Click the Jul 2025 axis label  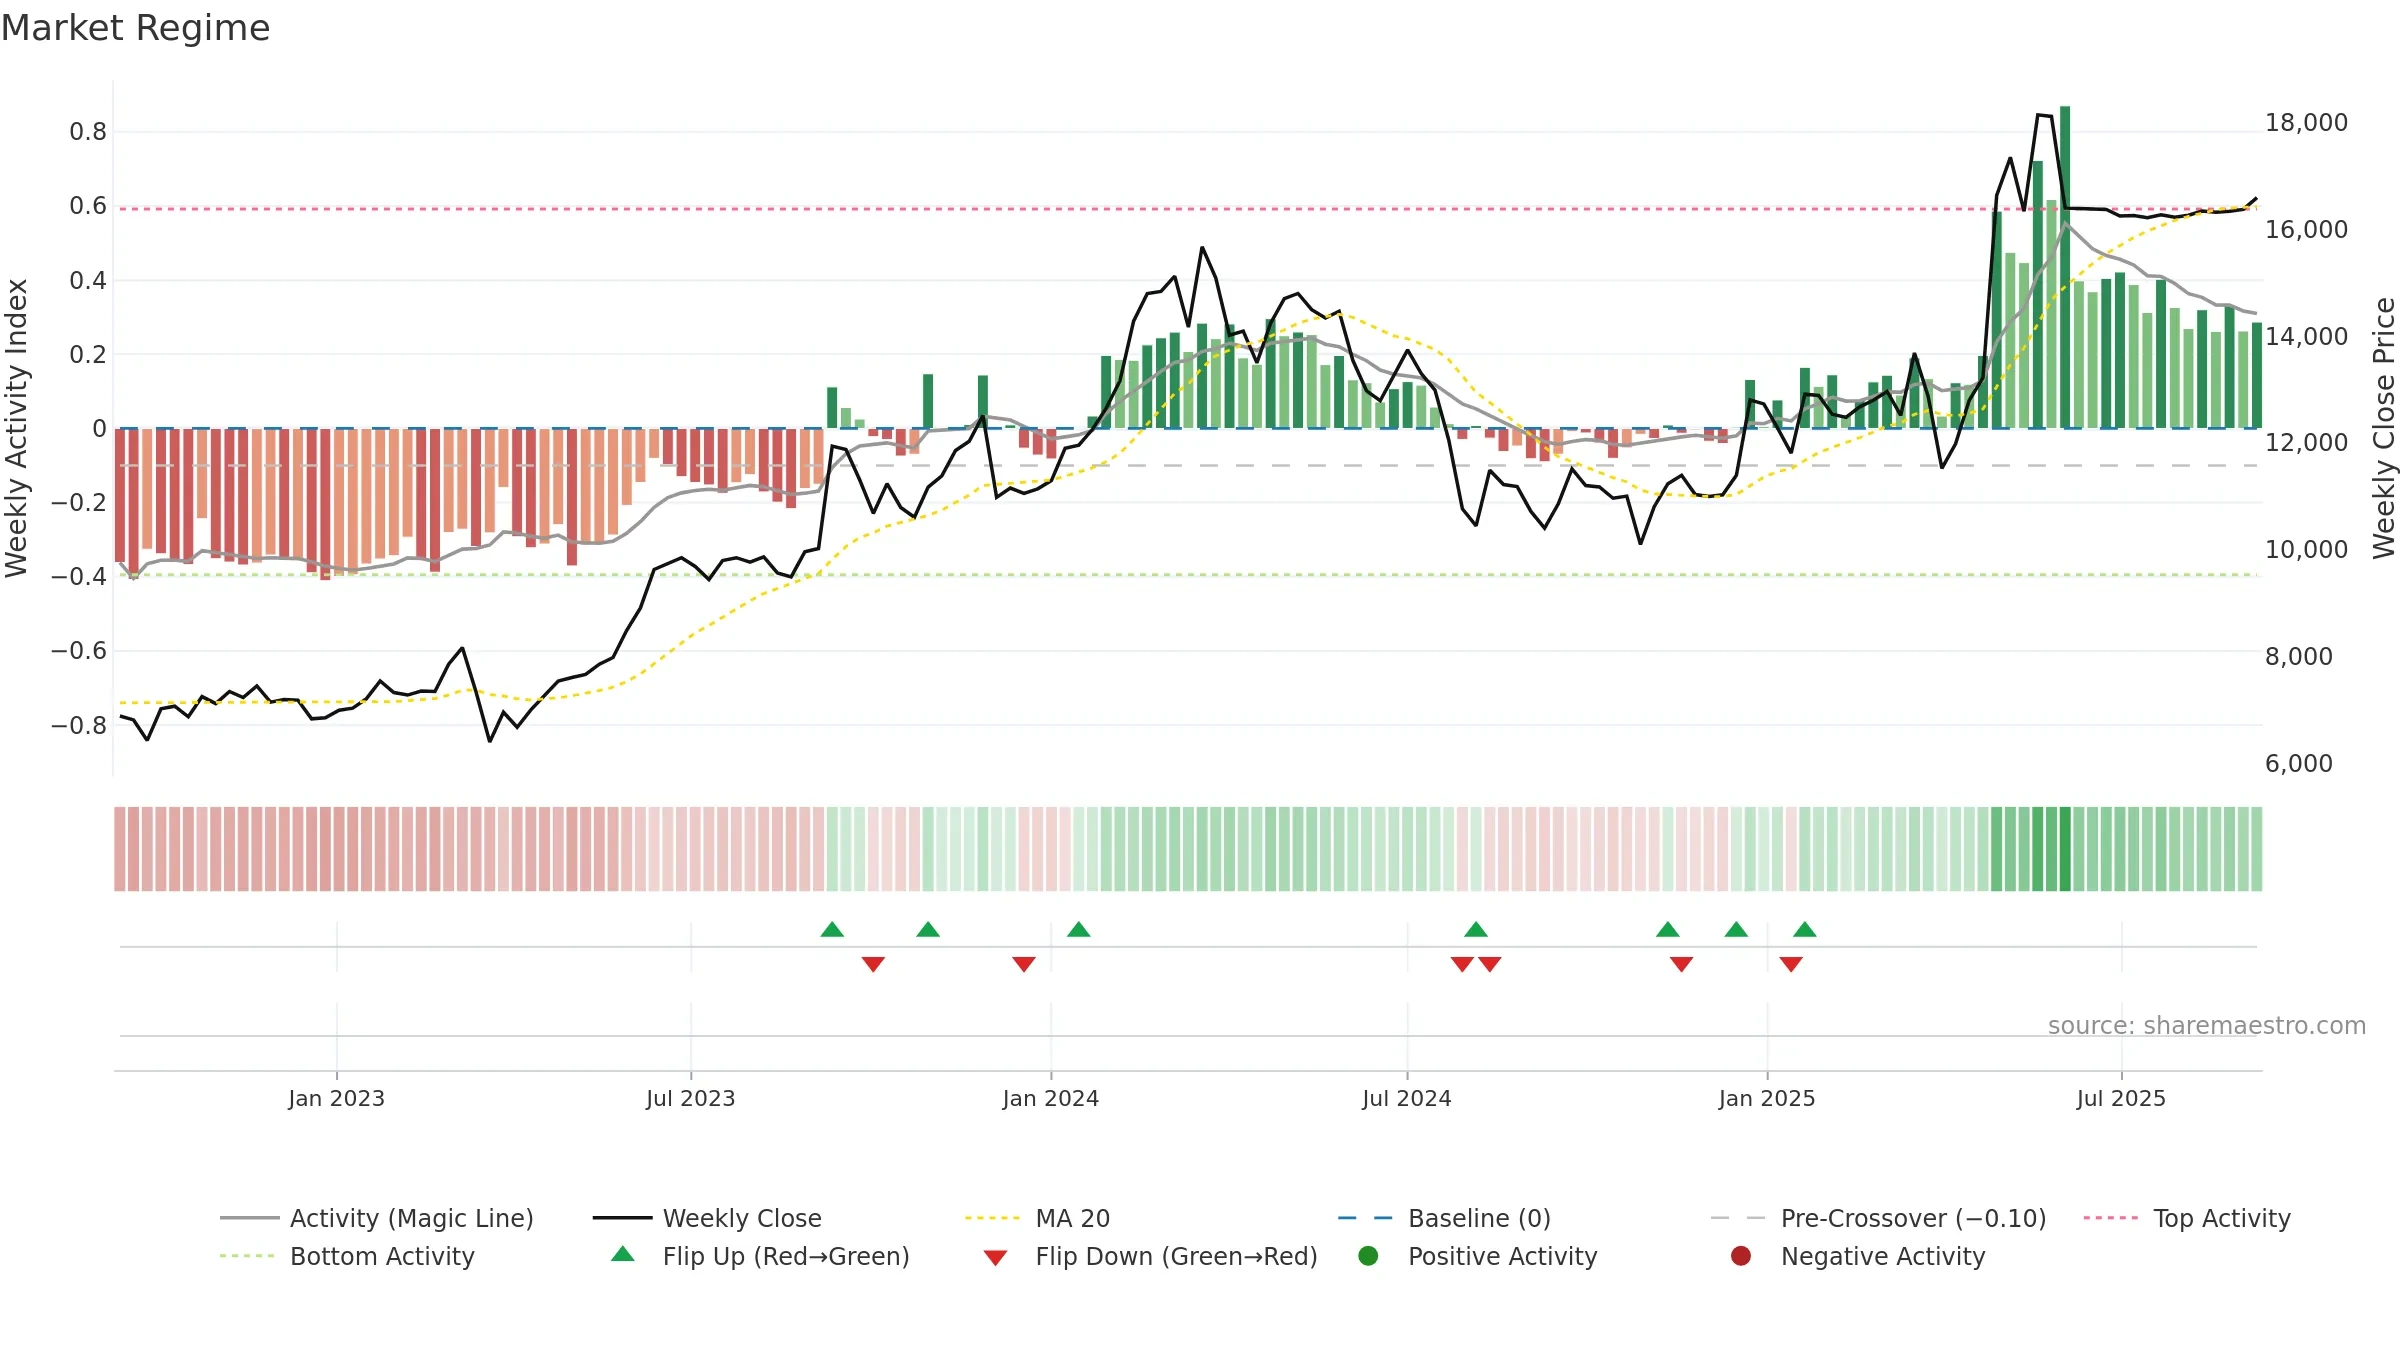click(x=2121, y=1098)
